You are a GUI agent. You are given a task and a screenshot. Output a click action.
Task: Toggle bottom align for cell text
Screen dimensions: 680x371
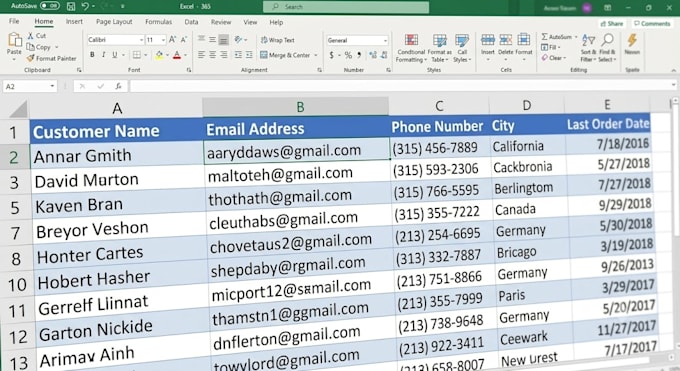pos(223,40)
